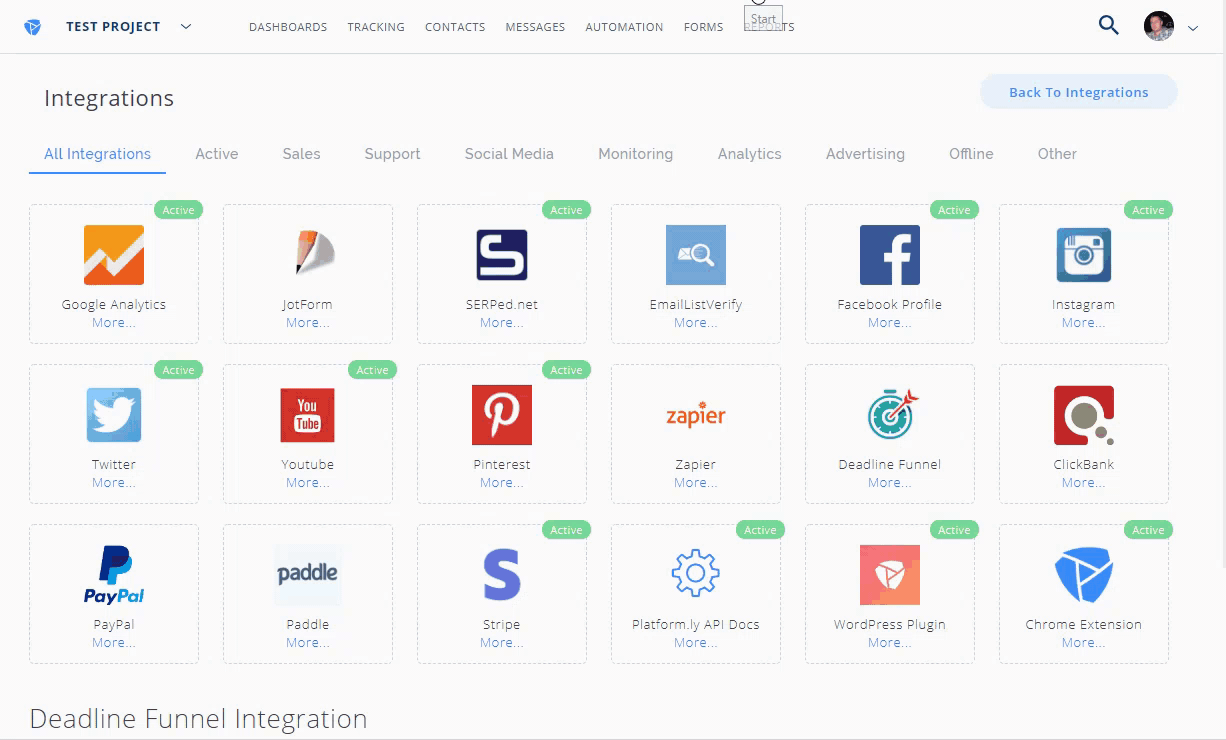Click the WordPress Plugin name label
The width and height of the screenshot is (1226, 740).
[890, 625]
